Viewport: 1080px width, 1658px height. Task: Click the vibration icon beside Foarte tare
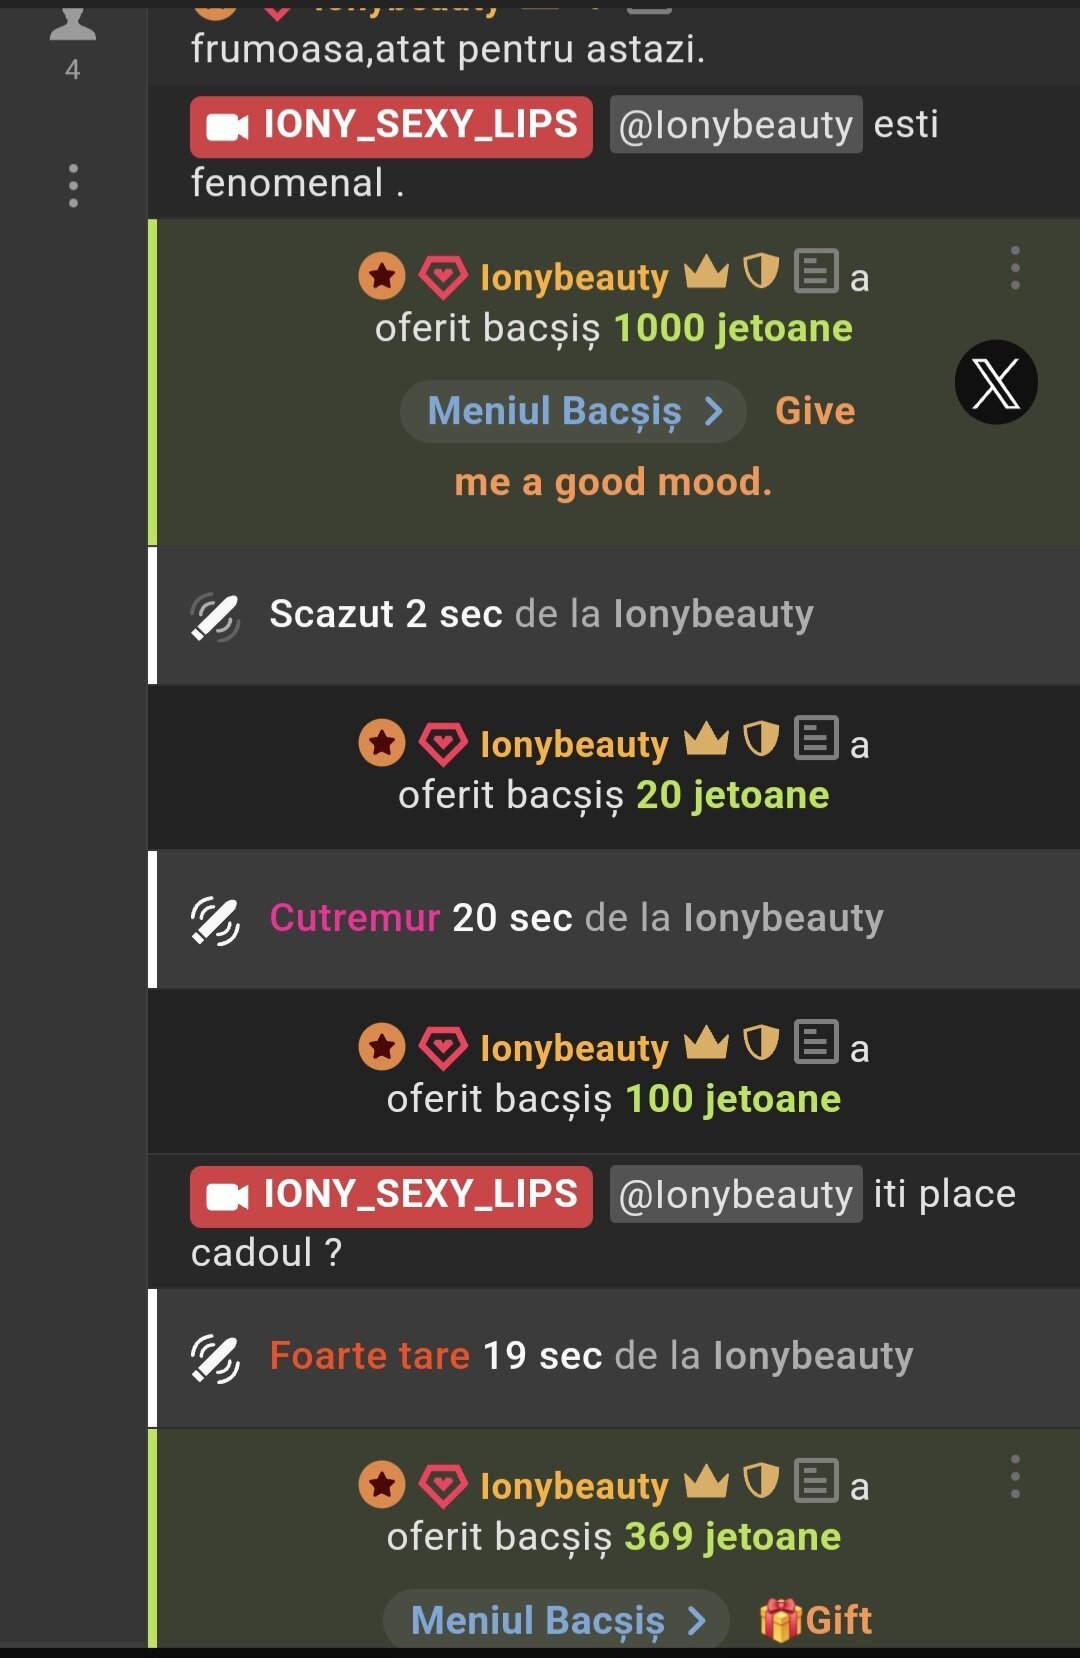click(215, 1358)
